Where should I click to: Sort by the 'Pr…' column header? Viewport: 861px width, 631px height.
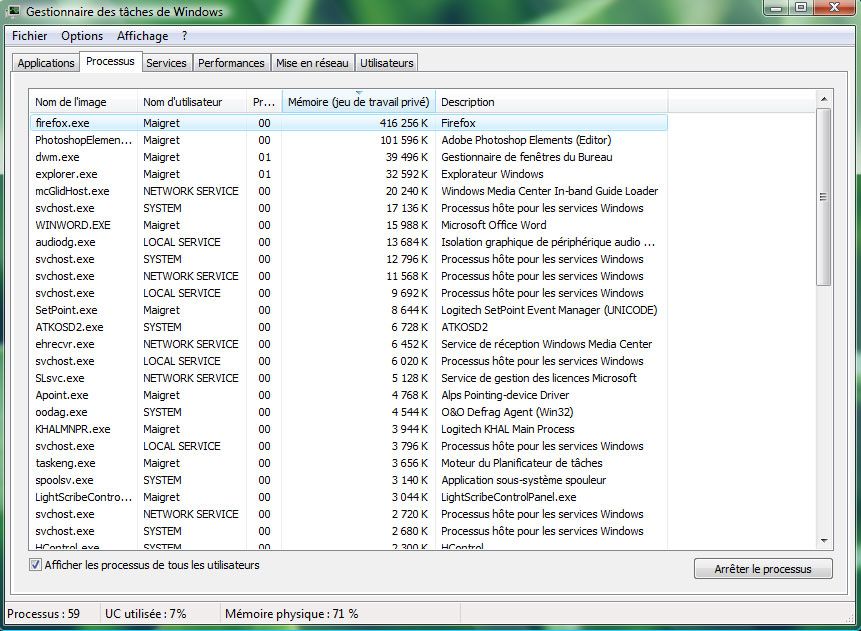(264, 102)
